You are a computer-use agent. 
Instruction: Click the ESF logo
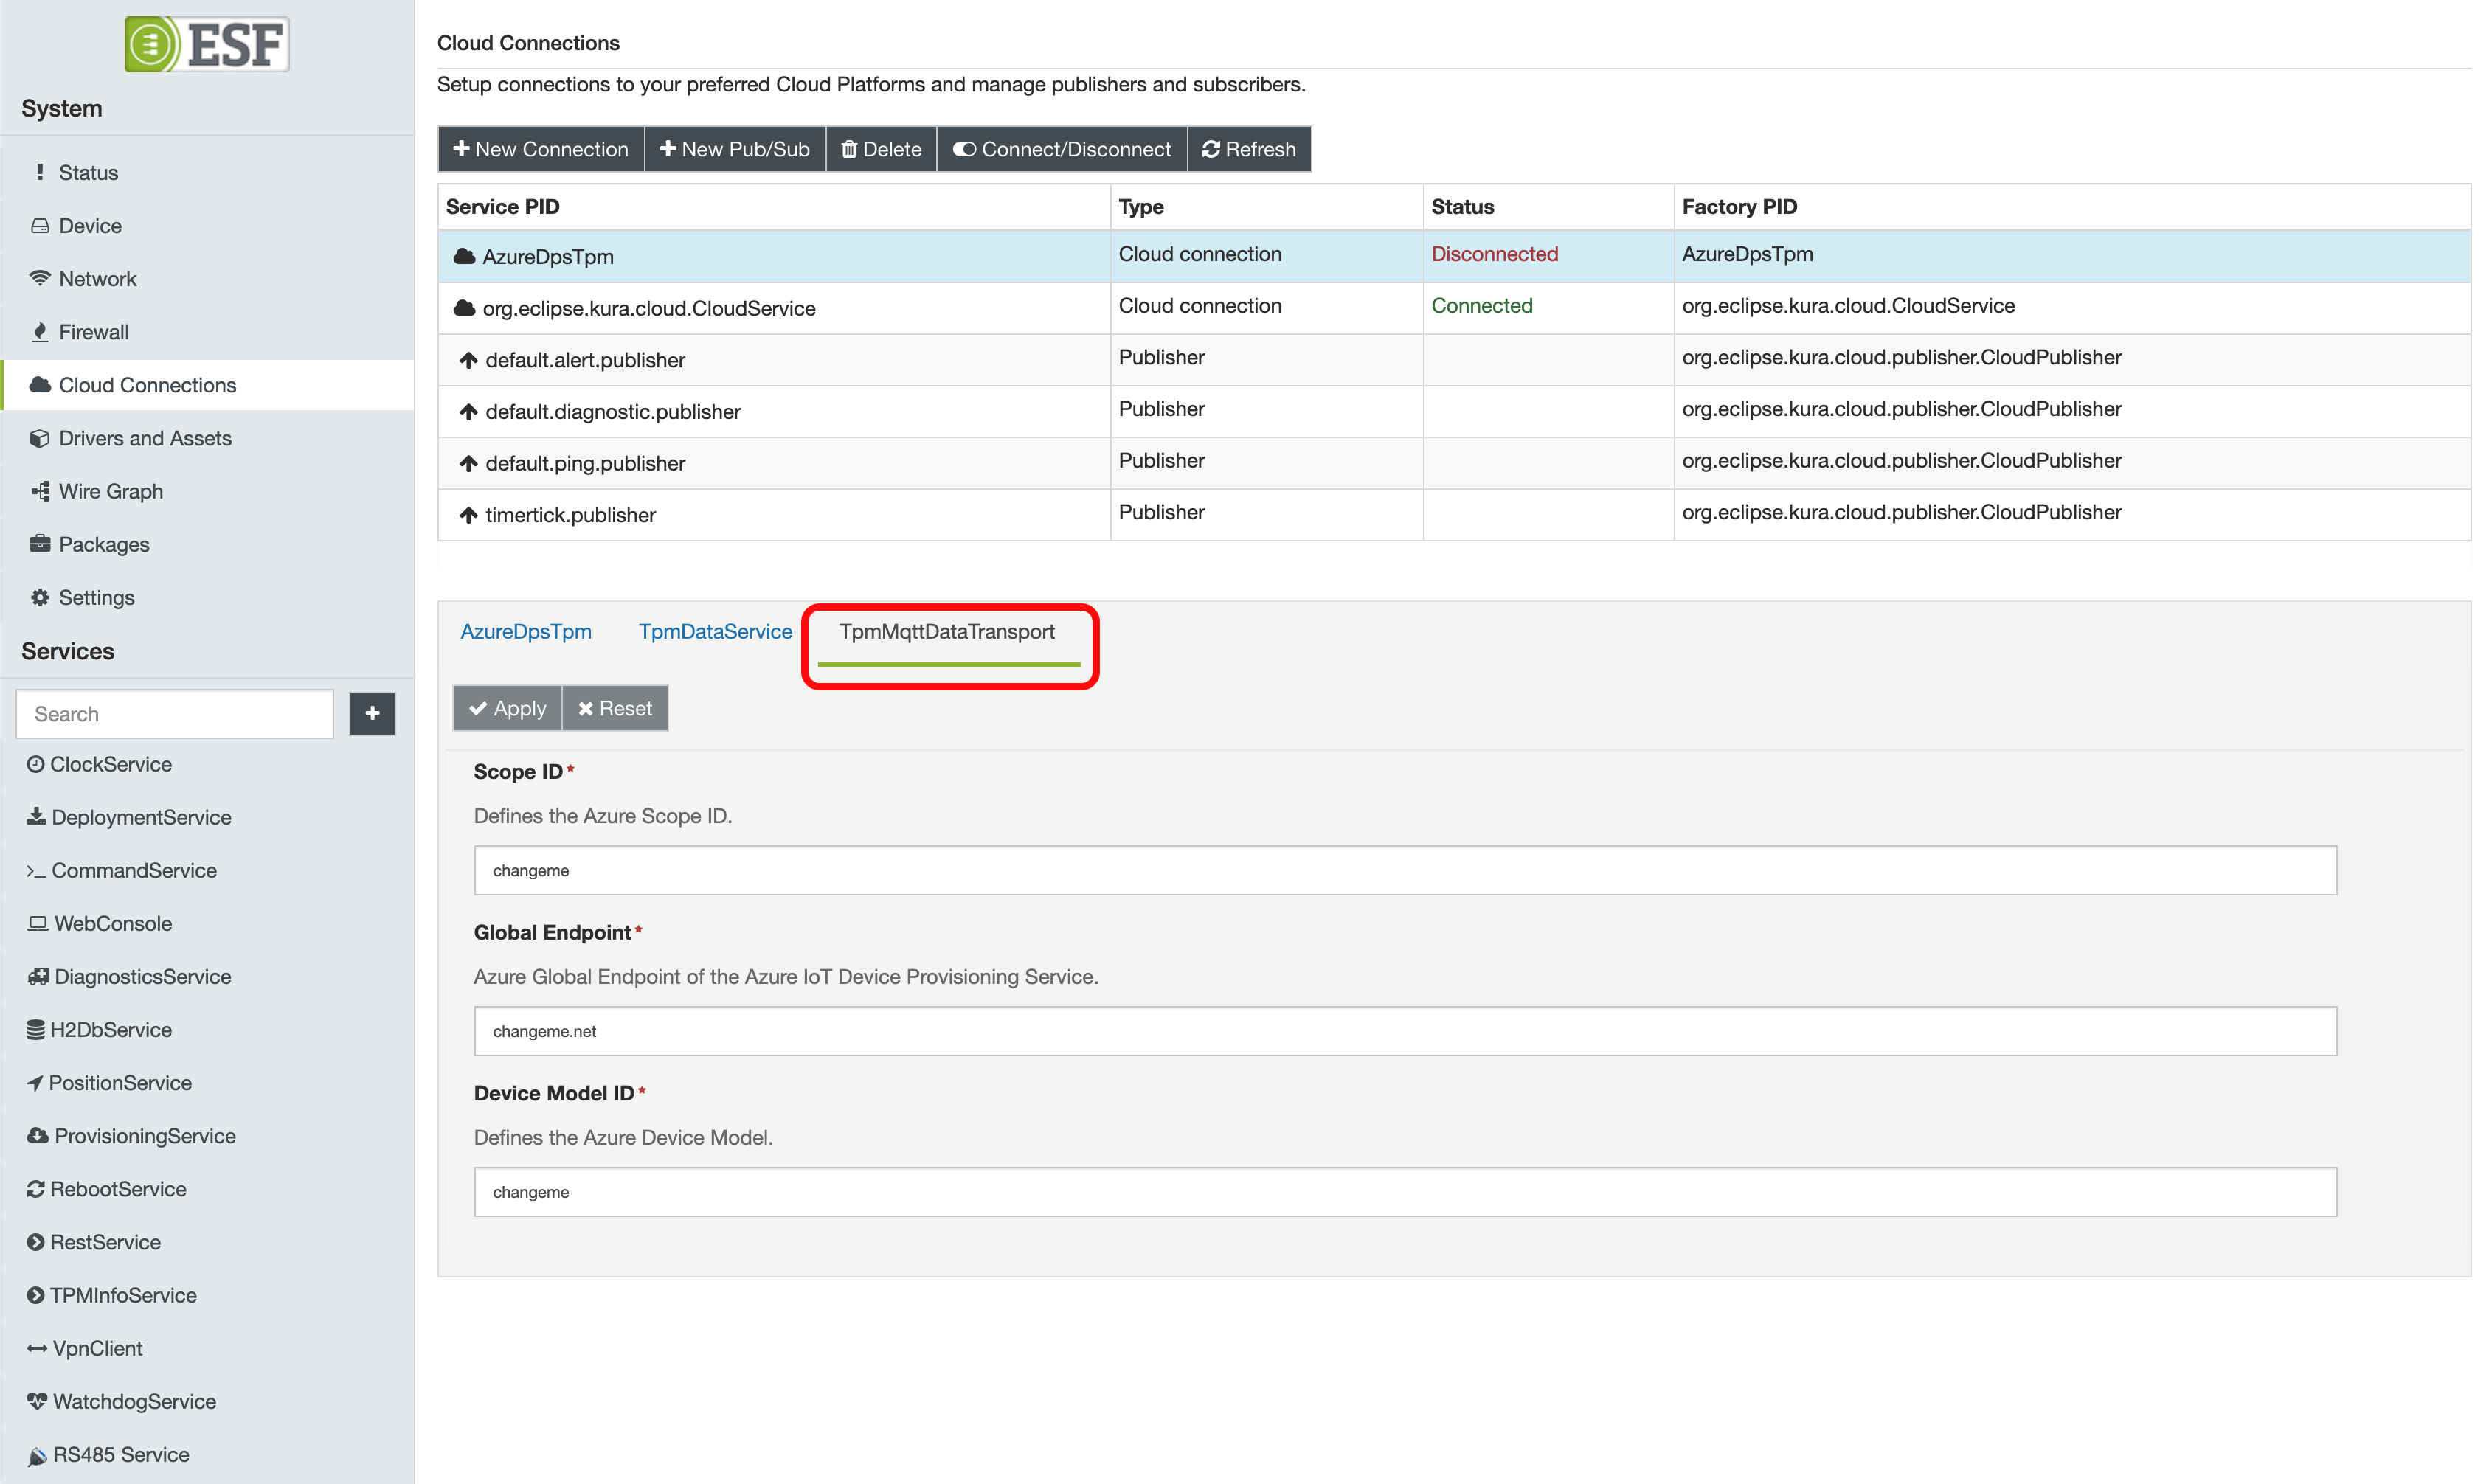click(x=207, y=44)
